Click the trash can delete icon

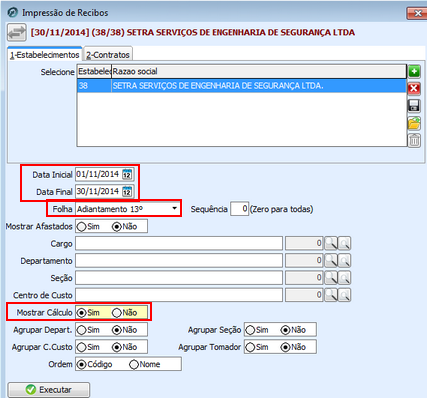tap(414, 141)
